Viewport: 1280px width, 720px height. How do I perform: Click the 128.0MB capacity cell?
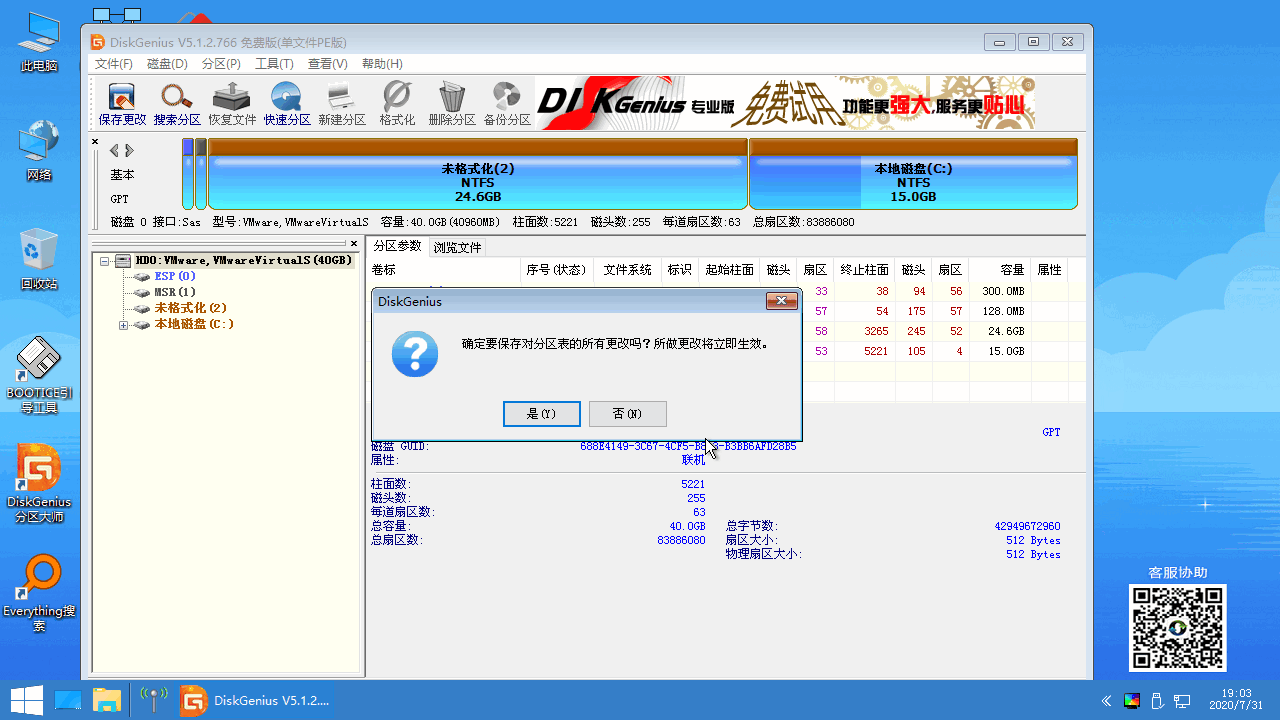click(x=1002, y=311)
